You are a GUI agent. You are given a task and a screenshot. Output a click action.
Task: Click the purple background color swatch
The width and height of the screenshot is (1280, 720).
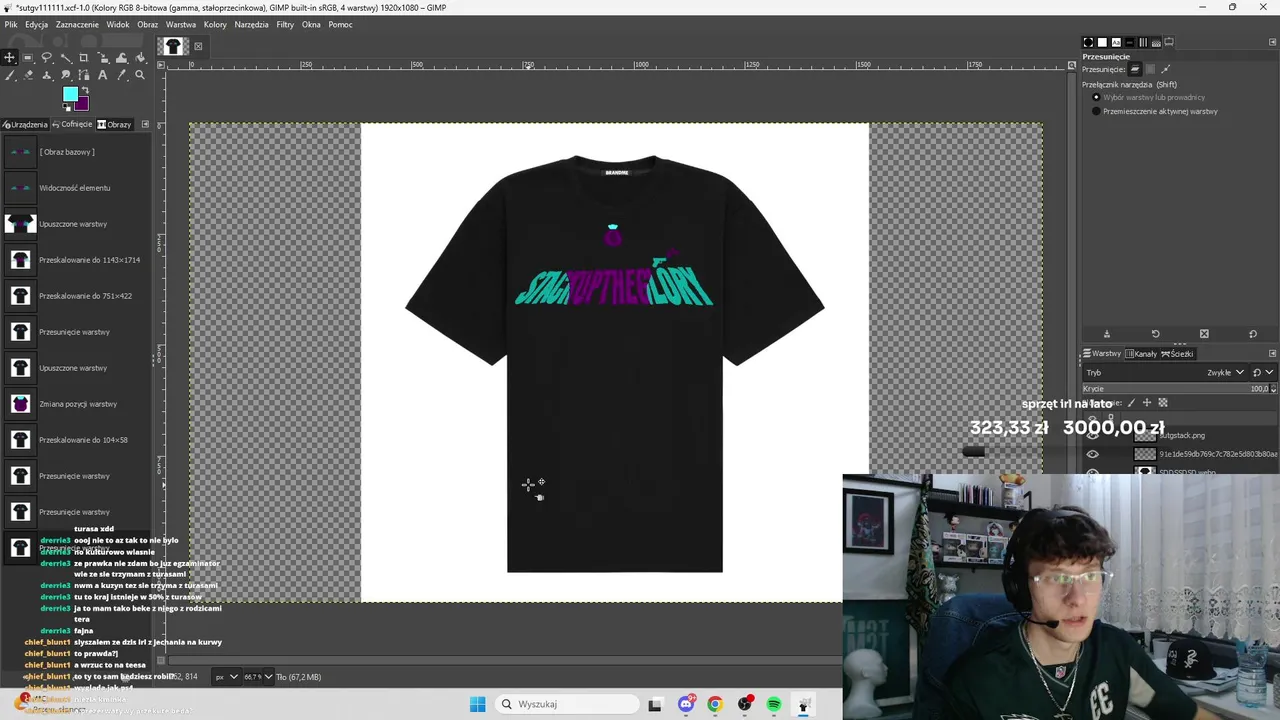(x=83, y=104)
